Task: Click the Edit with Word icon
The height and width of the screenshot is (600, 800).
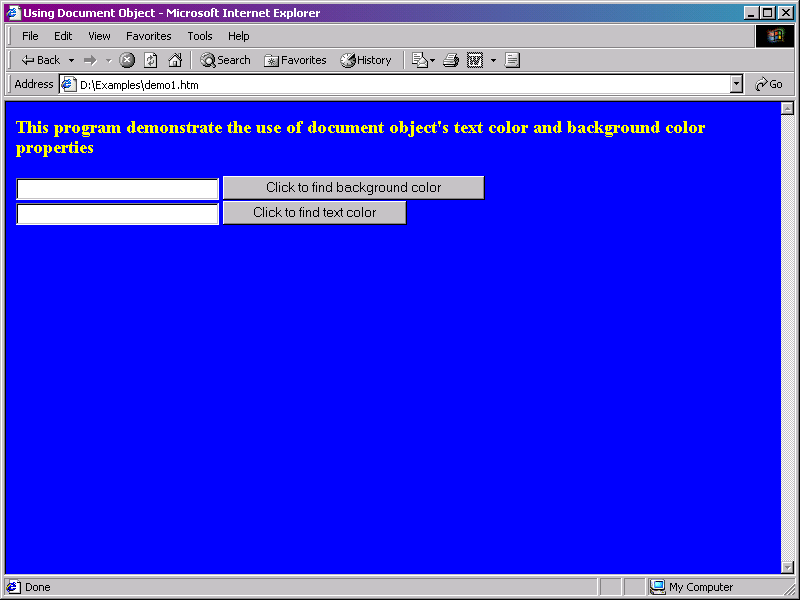Action: [x=475, y=60]
